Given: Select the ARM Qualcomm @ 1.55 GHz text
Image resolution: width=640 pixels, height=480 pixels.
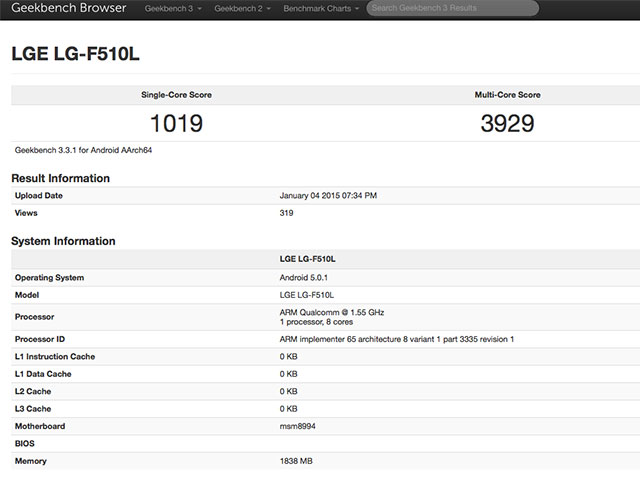Looking at the screenshot, I should (332, 313).
